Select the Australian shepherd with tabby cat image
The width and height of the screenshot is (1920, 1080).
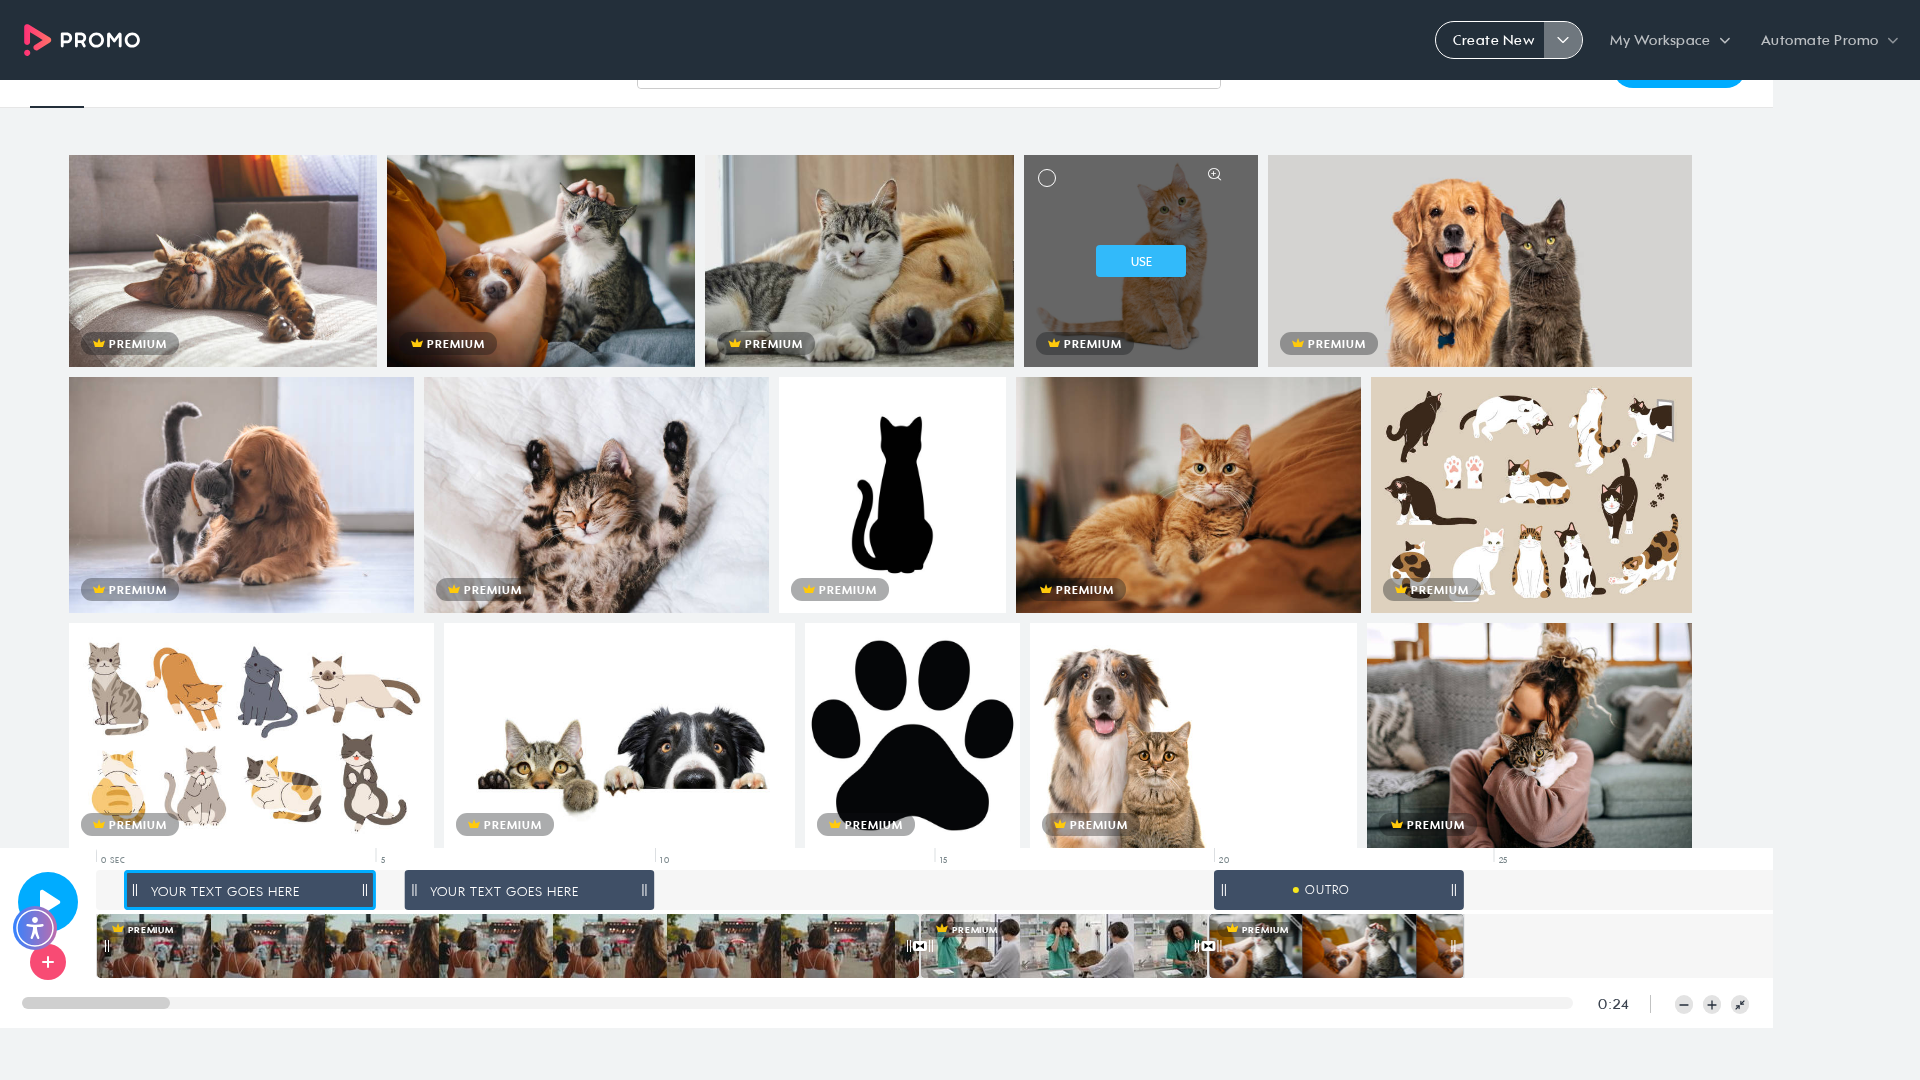pos(1193,736)
